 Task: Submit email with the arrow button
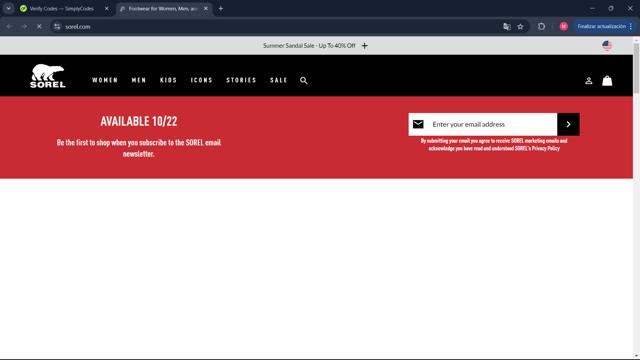tap(568, 124)
